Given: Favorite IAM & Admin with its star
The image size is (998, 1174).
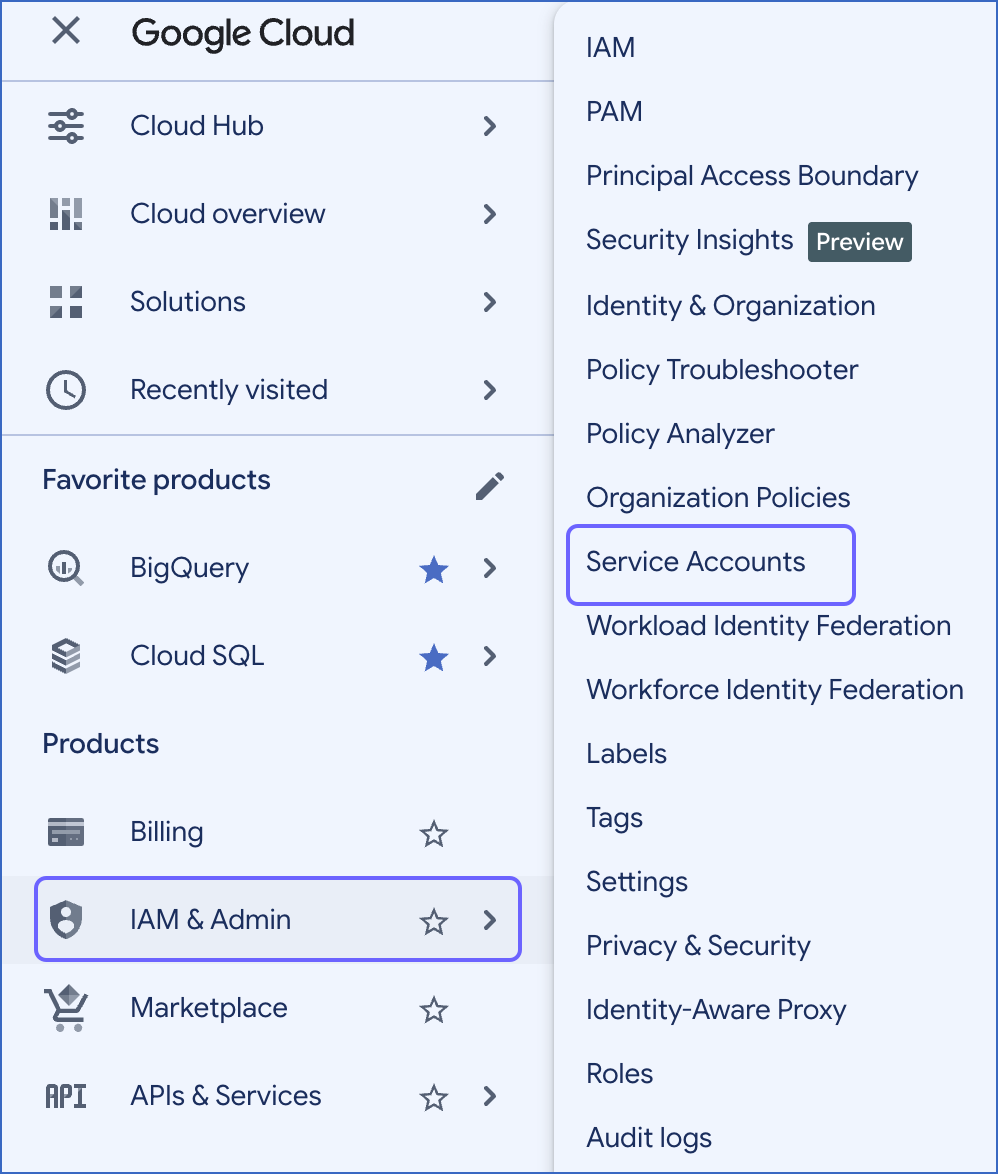Looking at the screenshot, I should (x=433, y=922).
